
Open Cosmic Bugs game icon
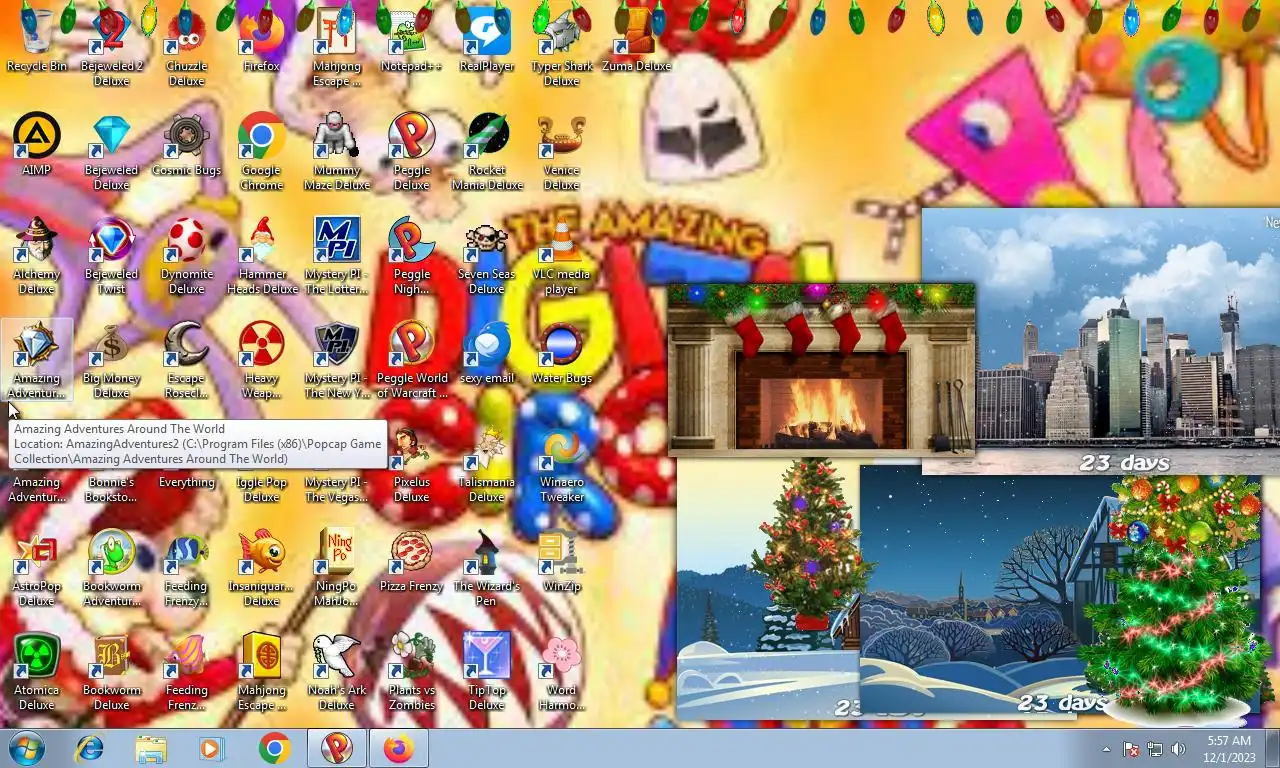point(187,145)
